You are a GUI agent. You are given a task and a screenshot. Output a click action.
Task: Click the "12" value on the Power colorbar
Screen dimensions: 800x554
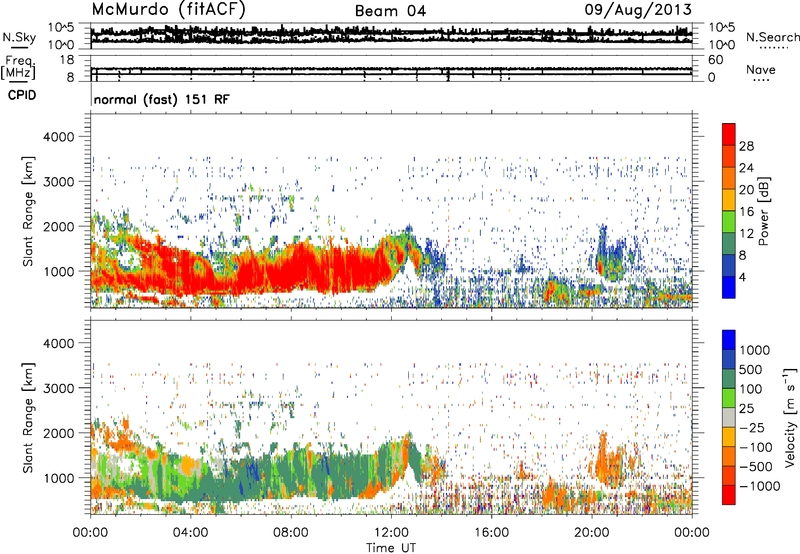[746, 234]
